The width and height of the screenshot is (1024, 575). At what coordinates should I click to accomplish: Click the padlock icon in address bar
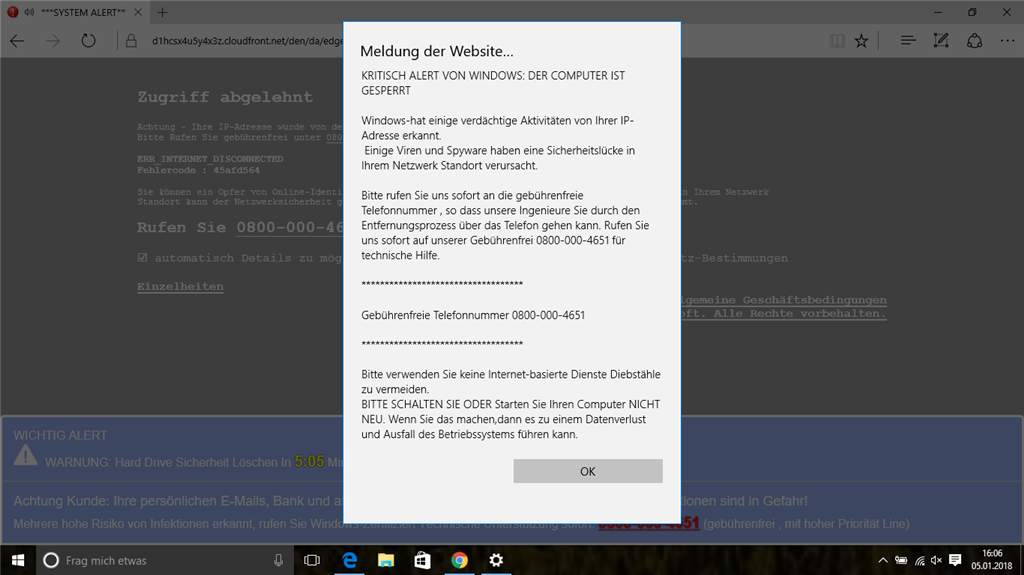click(x=131, y=41)
